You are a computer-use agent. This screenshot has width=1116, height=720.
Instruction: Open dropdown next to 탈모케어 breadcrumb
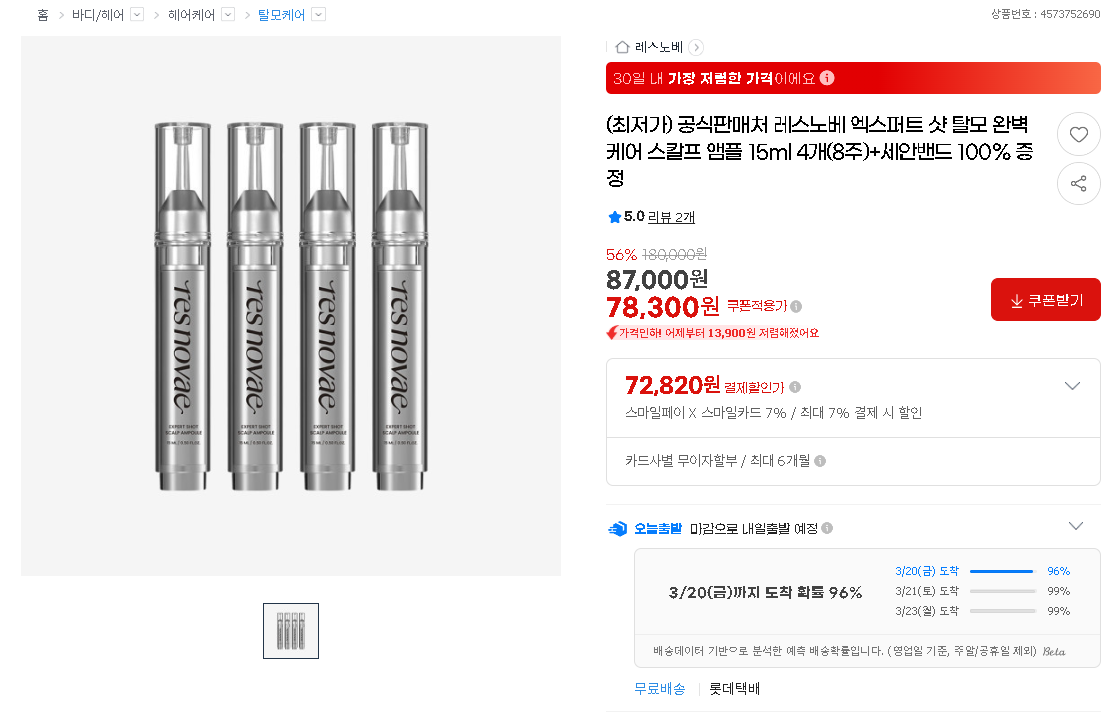318,15
